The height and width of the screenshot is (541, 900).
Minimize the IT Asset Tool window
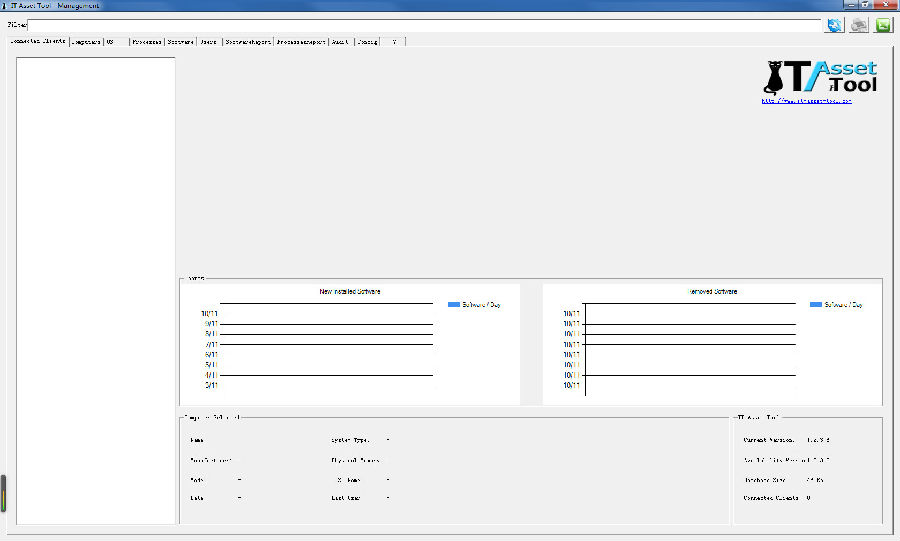[x=851, y=5]
